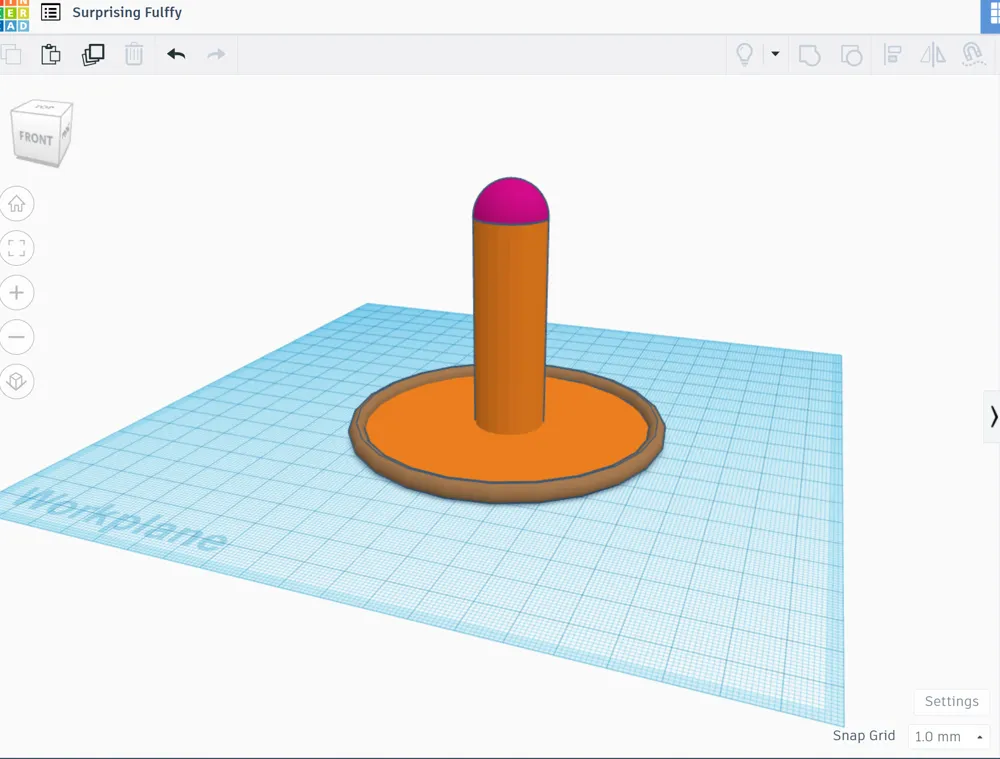Screen dimensions: 1000x759
Task: Select the magenta half-sphere shape
Action: click(x=510, y=200)
